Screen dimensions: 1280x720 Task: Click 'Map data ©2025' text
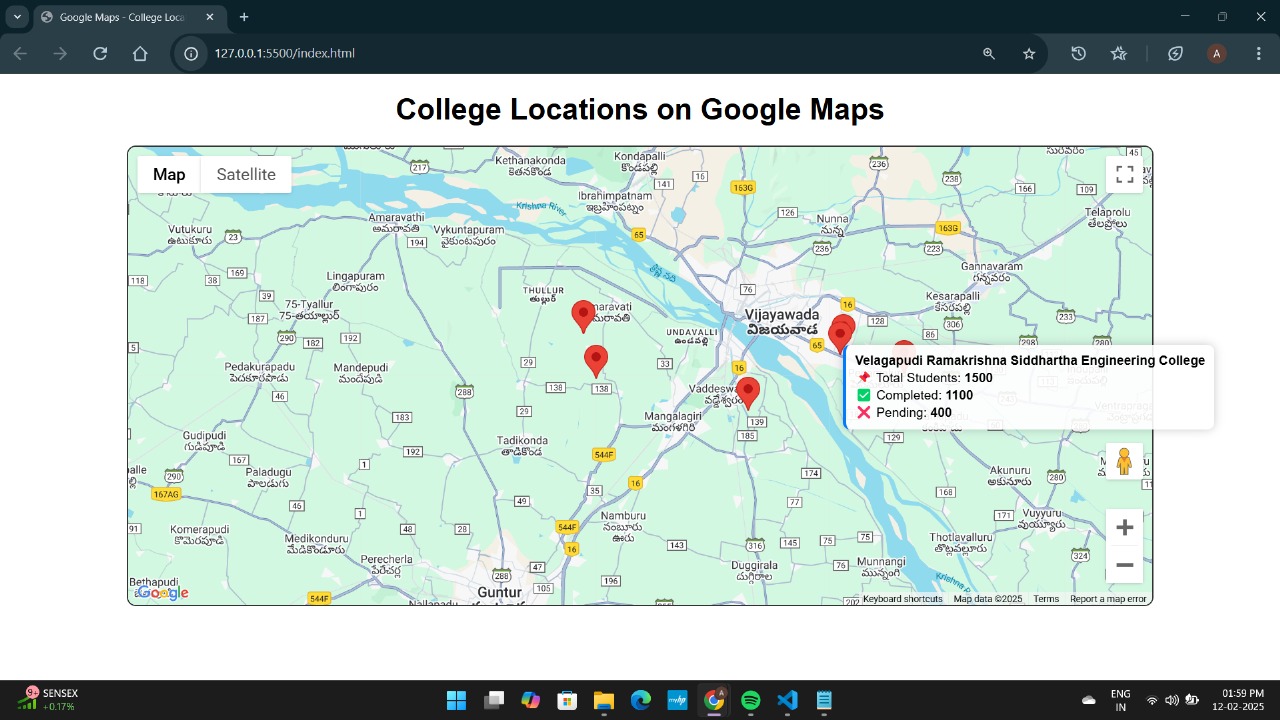(987, 599)
